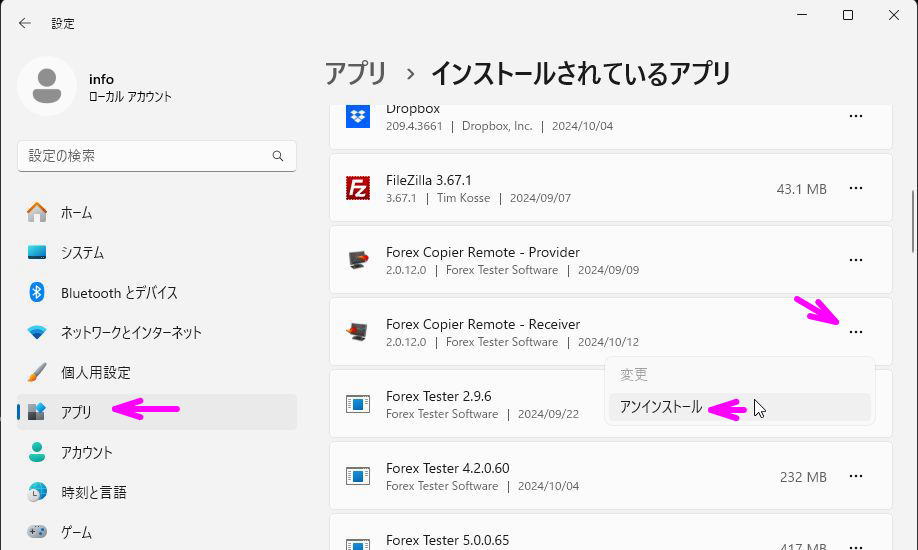Viewport: 918px width, 550px height.
Task: Click the 232 MB size value
Action: 803,477
